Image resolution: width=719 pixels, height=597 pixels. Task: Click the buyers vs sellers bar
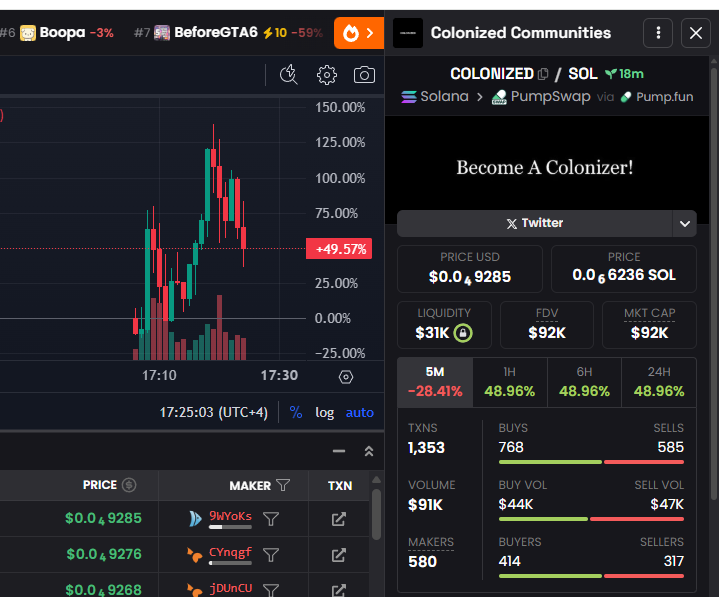(591, 576)
